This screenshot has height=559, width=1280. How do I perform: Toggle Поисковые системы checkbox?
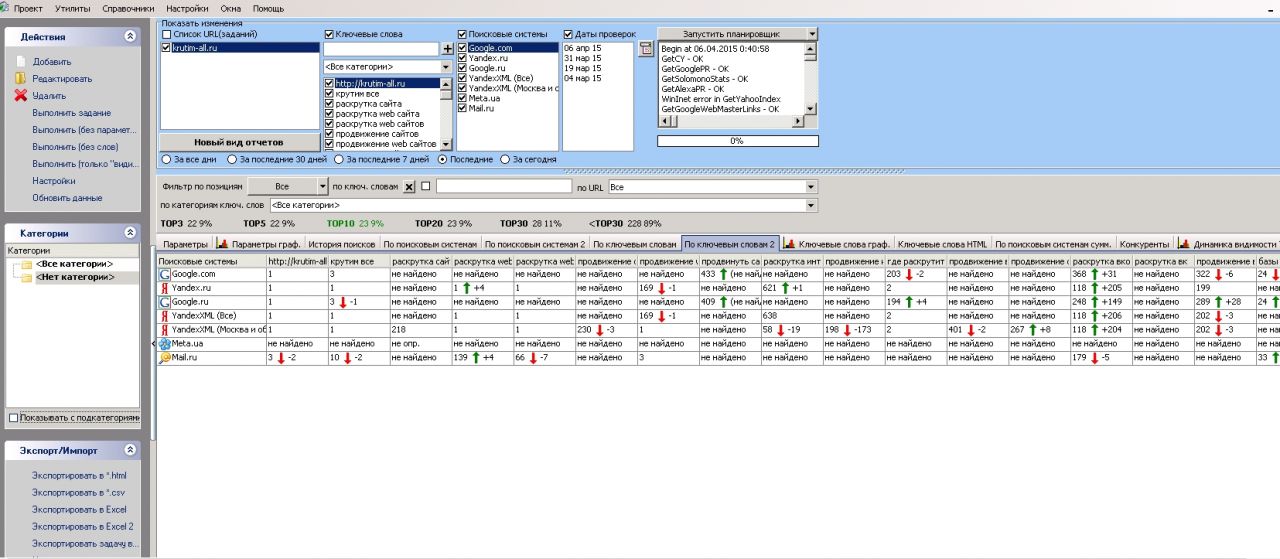pos(462,34)
